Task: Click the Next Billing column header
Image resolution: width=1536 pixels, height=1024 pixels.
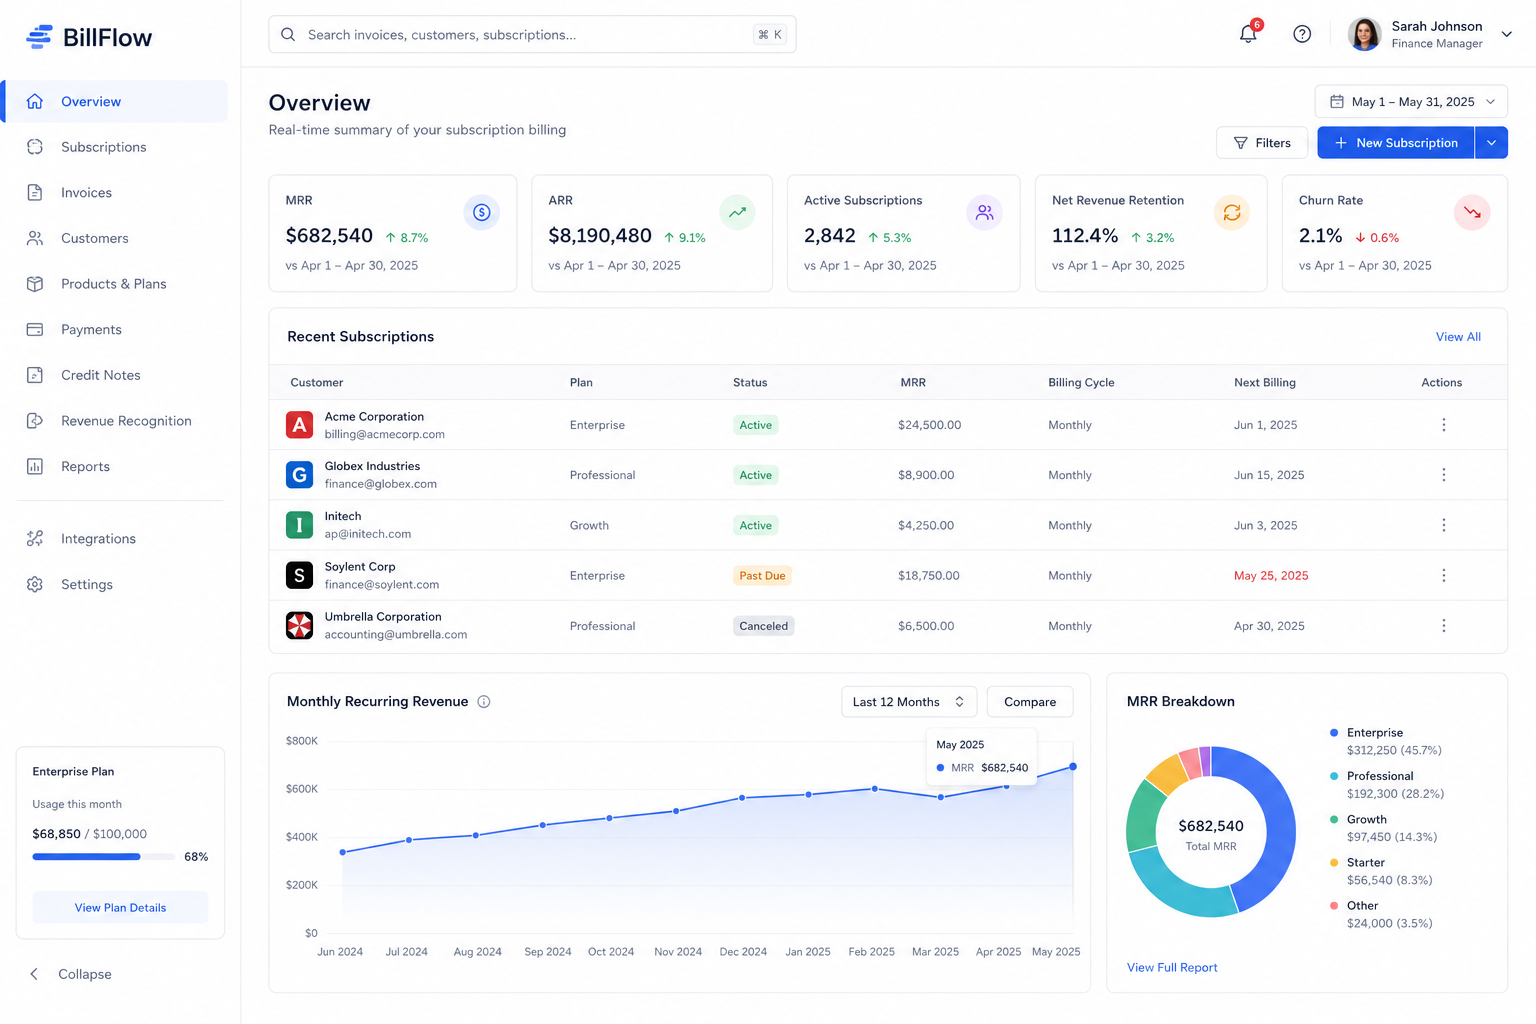Action: [x=1264, y=383]
